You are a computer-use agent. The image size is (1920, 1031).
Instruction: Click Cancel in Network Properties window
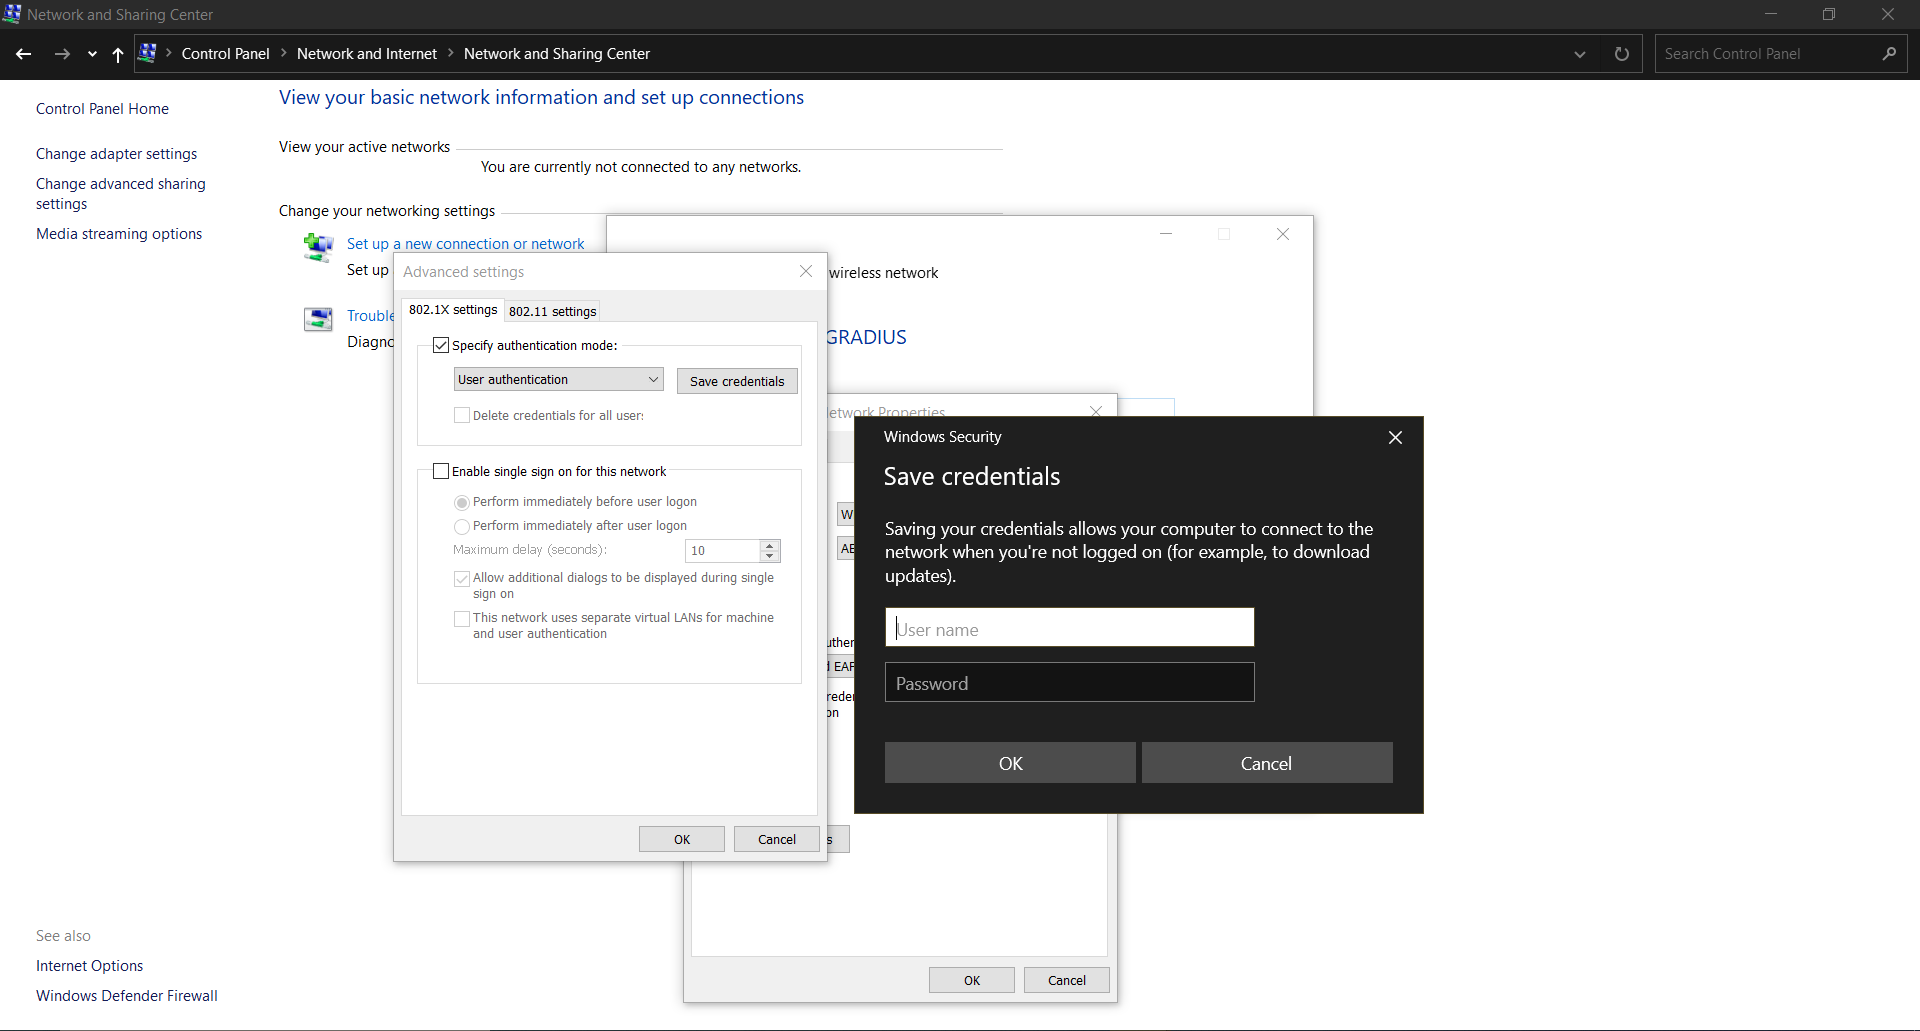coord(1067,980)
